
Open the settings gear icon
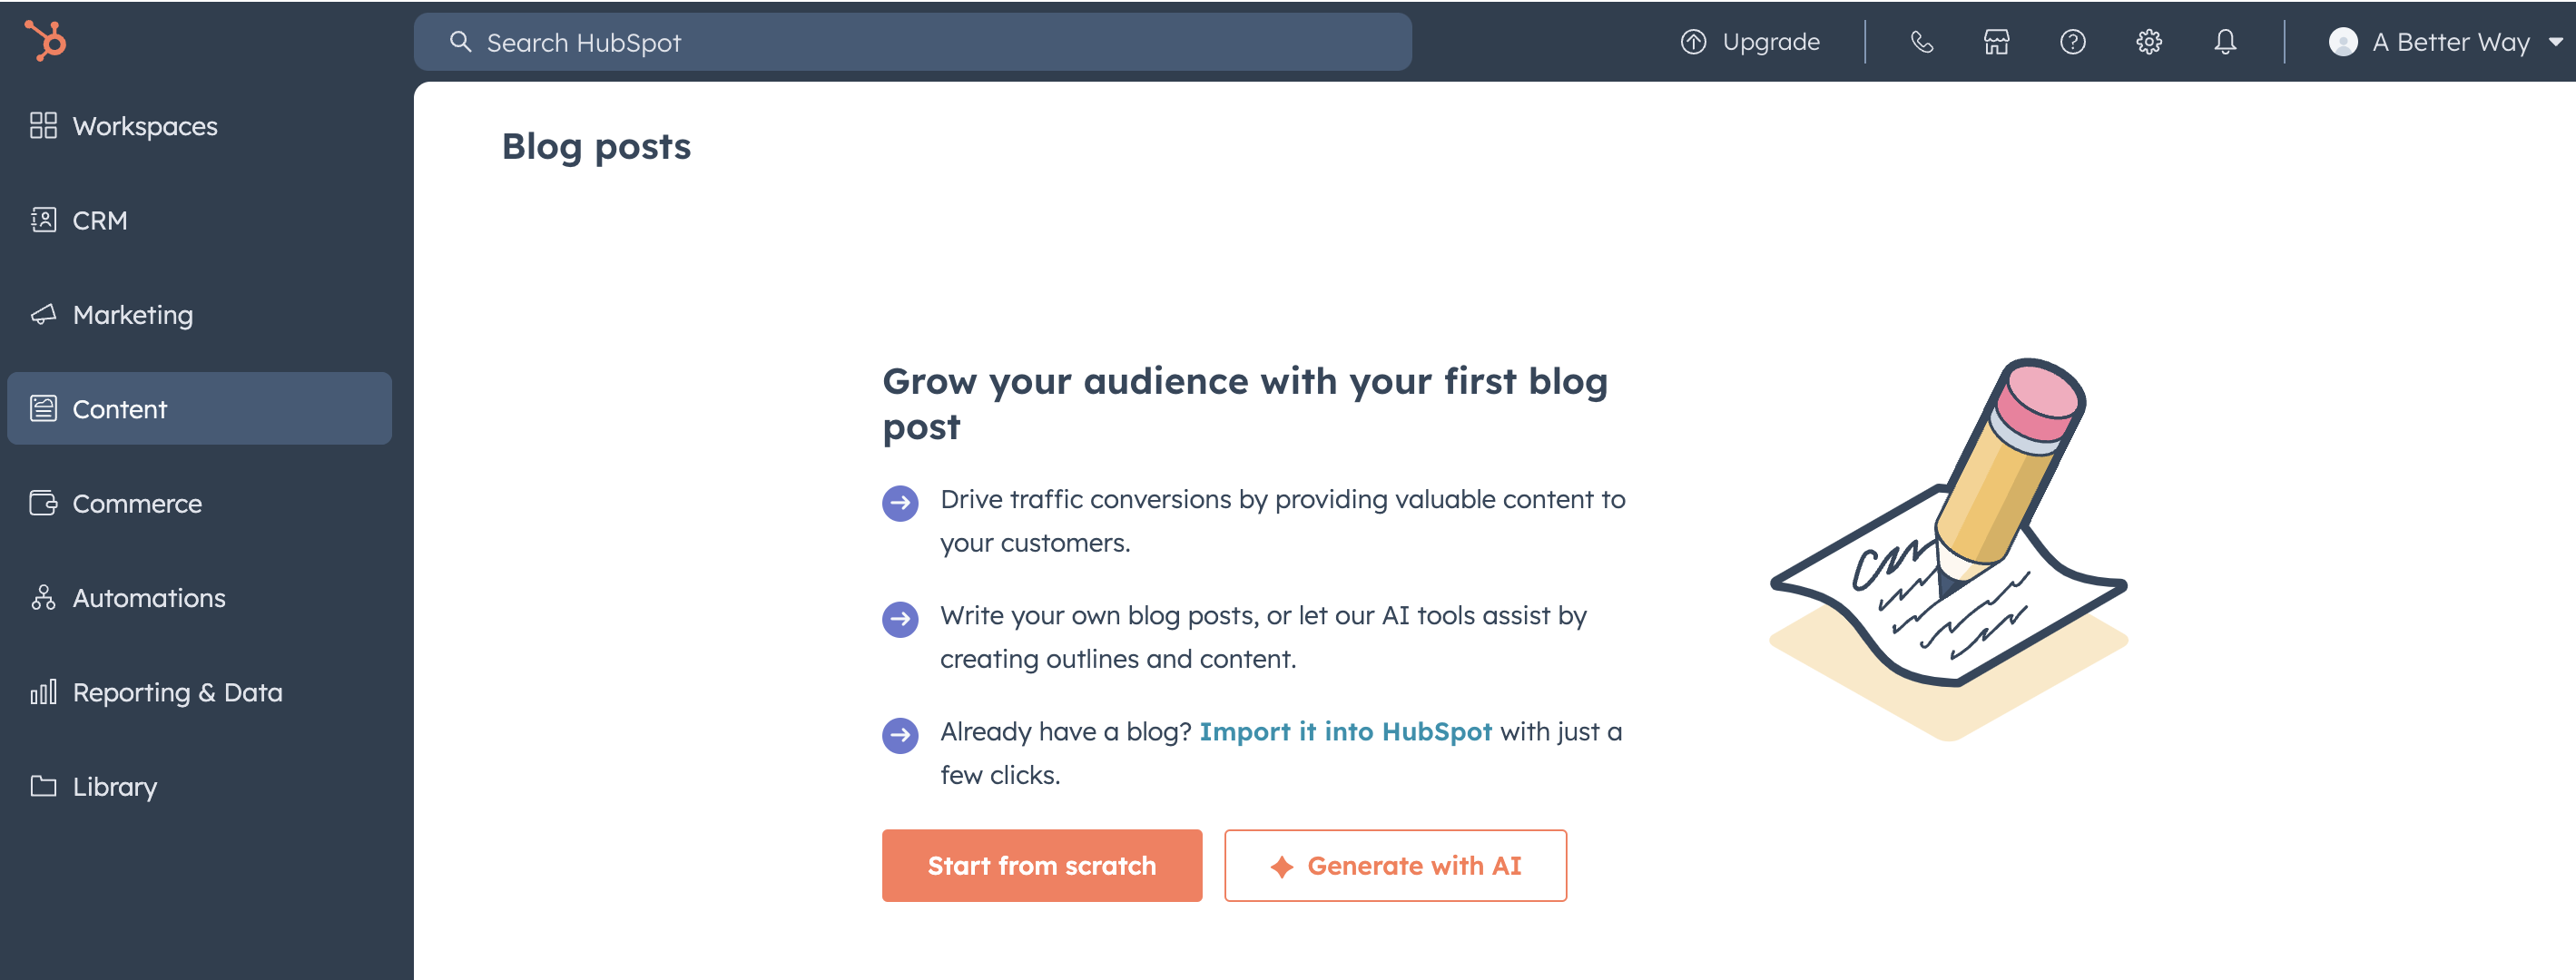(2148, 42)
